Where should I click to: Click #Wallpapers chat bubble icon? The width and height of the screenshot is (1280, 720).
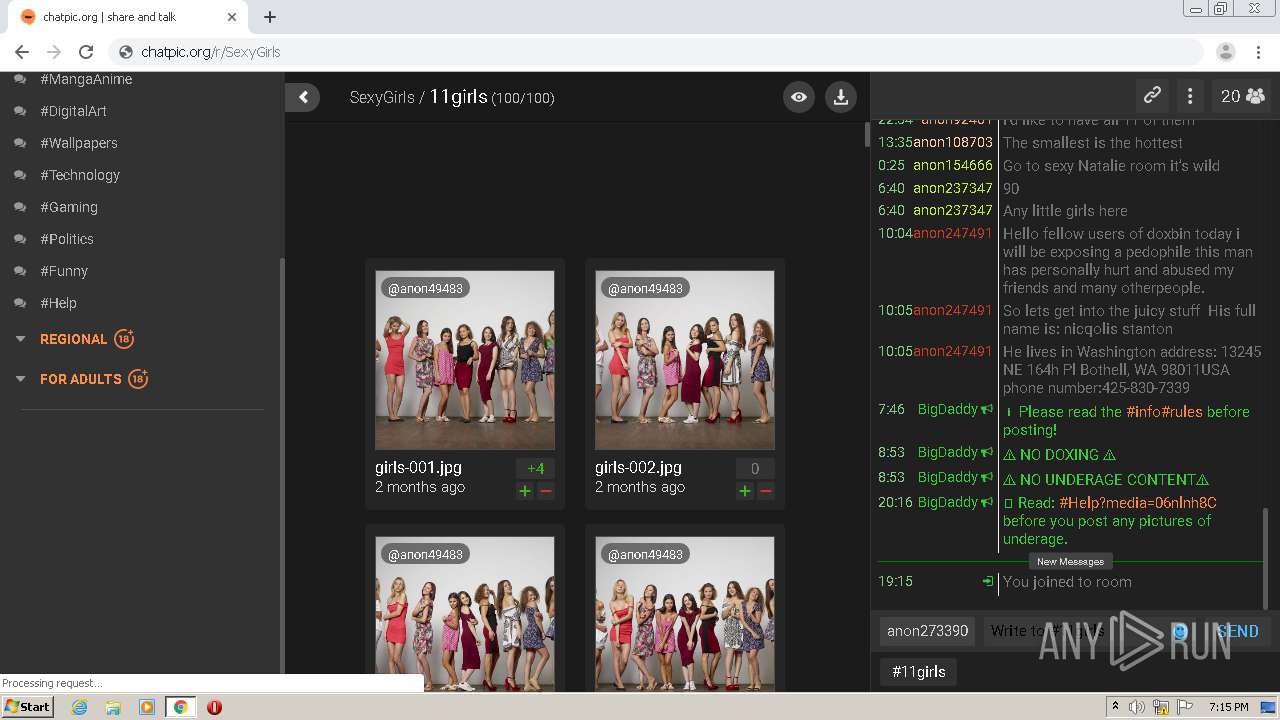[x=20, y=143]
